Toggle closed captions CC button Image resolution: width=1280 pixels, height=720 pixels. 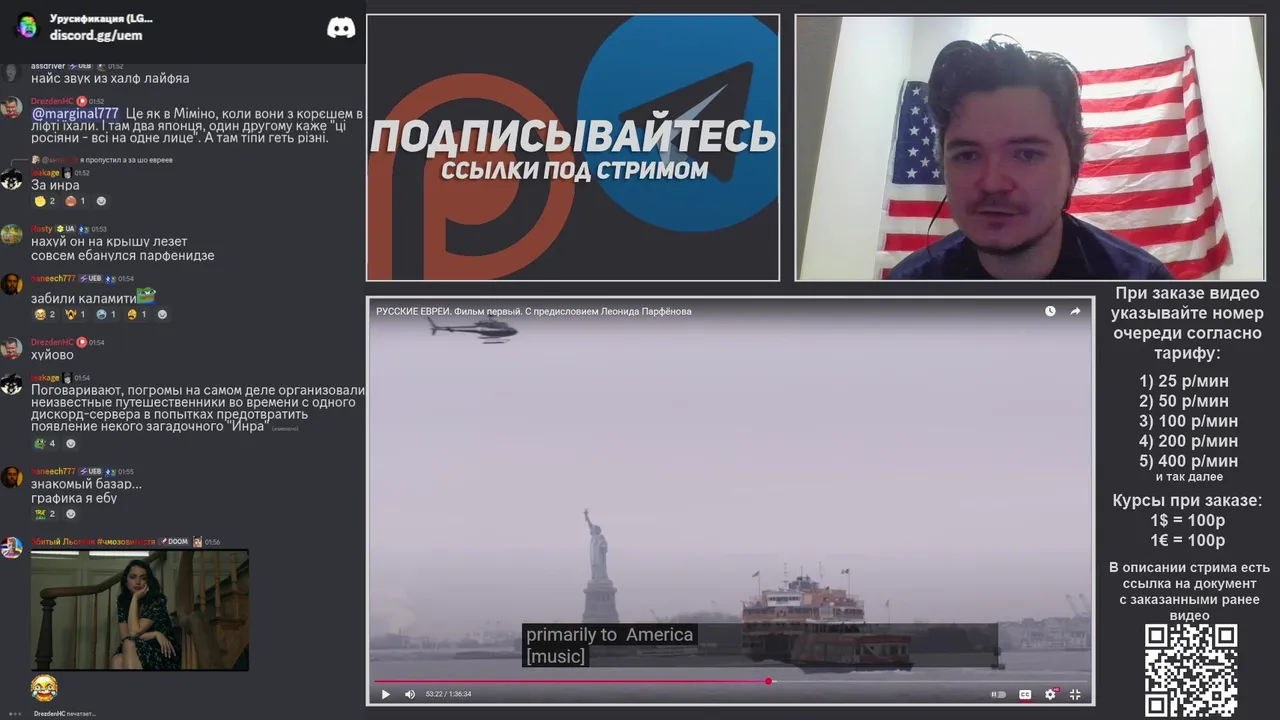(1025, 694)
